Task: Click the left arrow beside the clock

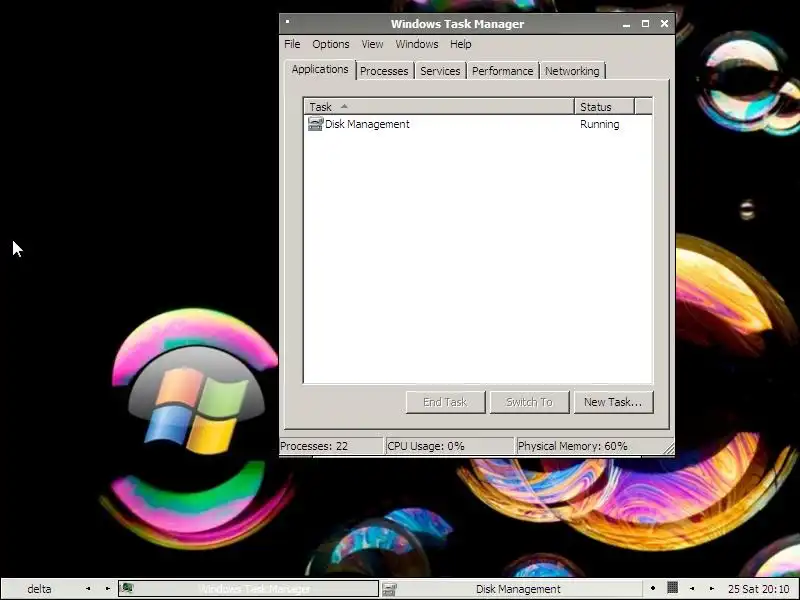Action: pos(692,589)
